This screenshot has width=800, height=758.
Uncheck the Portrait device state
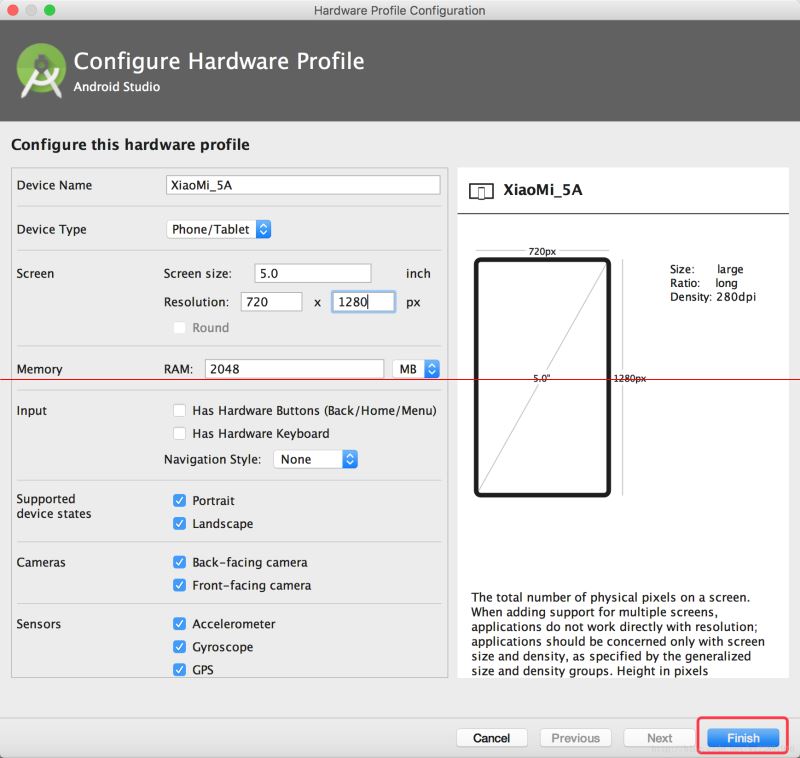click(180, 500)
